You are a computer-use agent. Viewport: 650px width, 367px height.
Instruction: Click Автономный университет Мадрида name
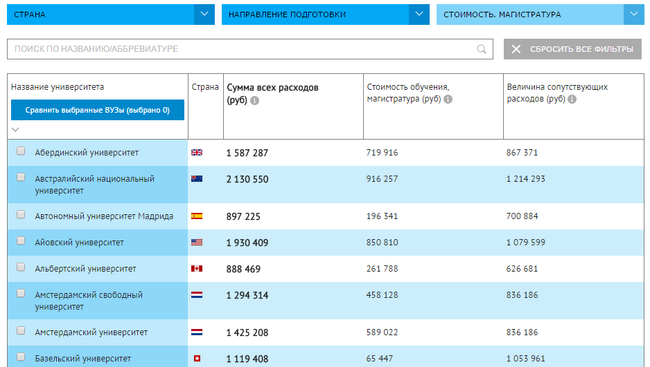(x=104, y=216)
